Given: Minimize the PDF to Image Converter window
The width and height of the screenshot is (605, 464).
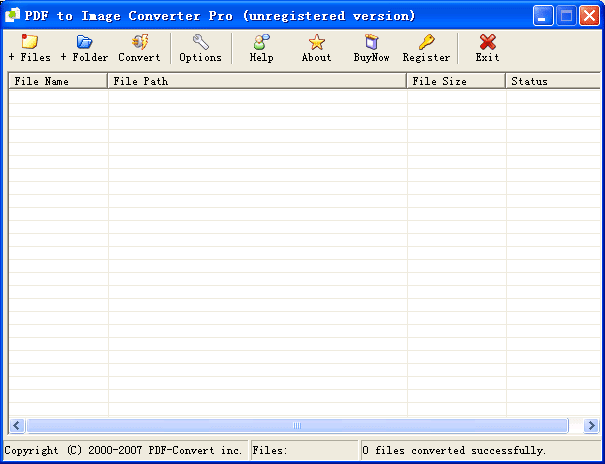Looking at the screenshot, I should point(543,16).
